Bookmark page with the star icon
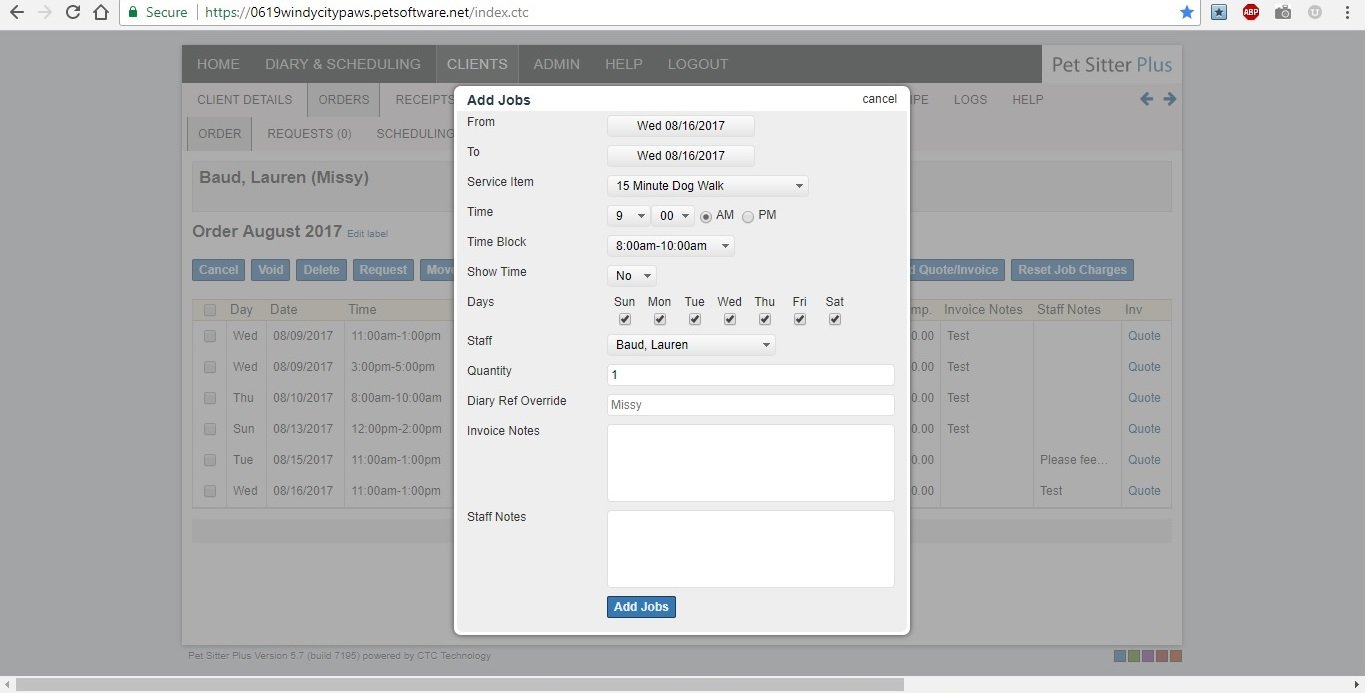Viewport: 1367px width, 693px height. click(x=1186, y=12)
